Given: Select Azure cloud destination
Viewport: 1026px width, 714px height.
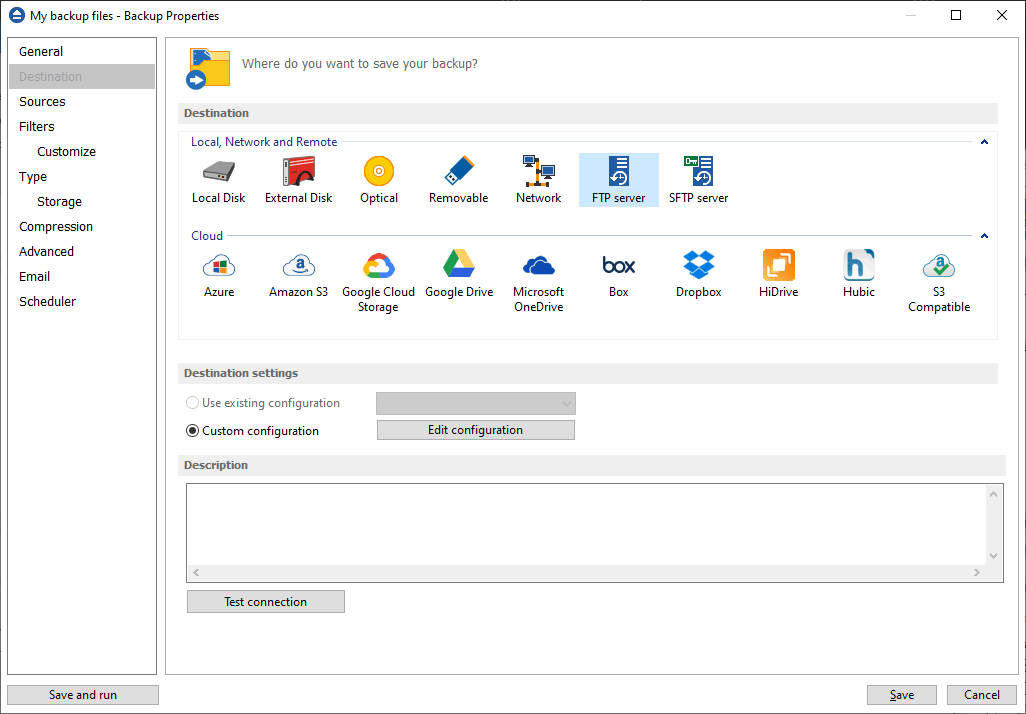Looking at the screenshot, I should point(219,275).
